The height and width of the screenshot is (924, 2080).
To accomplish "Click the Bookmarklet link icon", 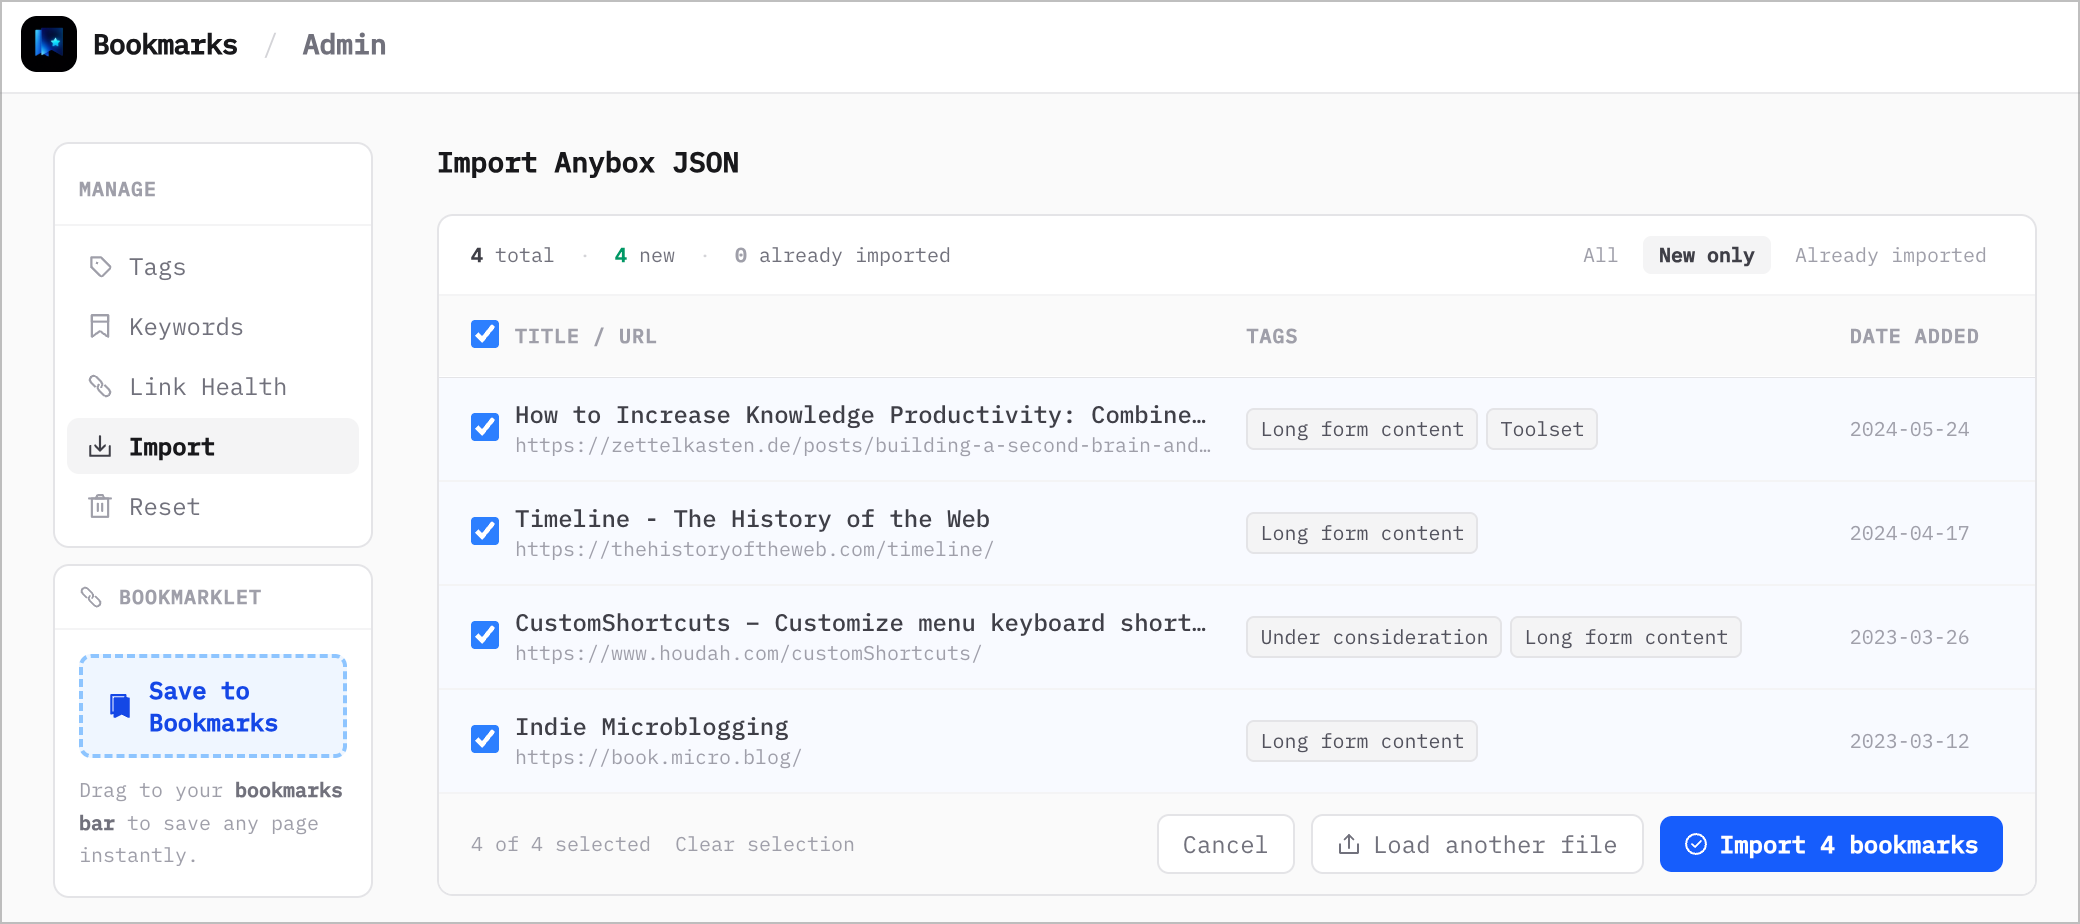I will tap(91, 597).
